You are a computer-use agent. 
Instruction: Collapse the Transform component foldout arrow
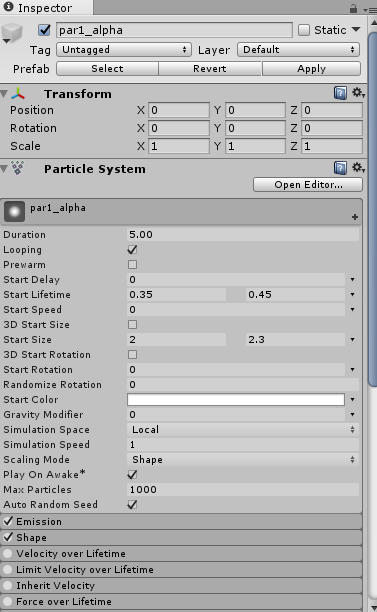click(x=4, y=94)
